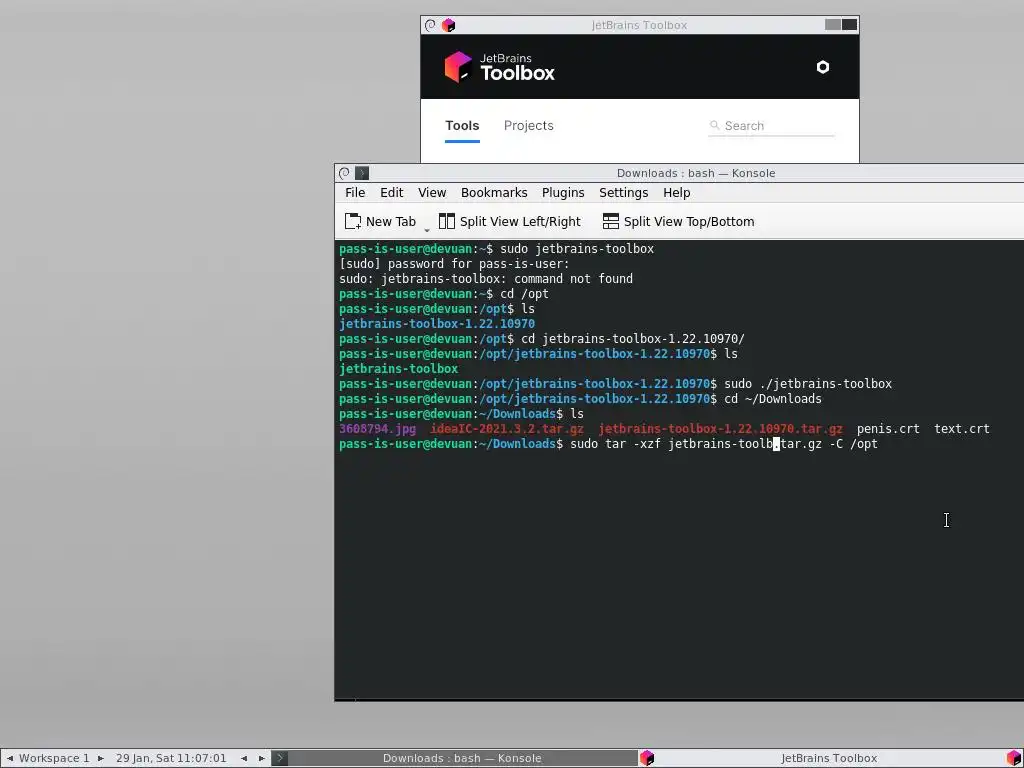Viewport: 1024px width, 768px height.
Task: Click the Workspace 1 label in taskbar
Action: click(54, 758)
